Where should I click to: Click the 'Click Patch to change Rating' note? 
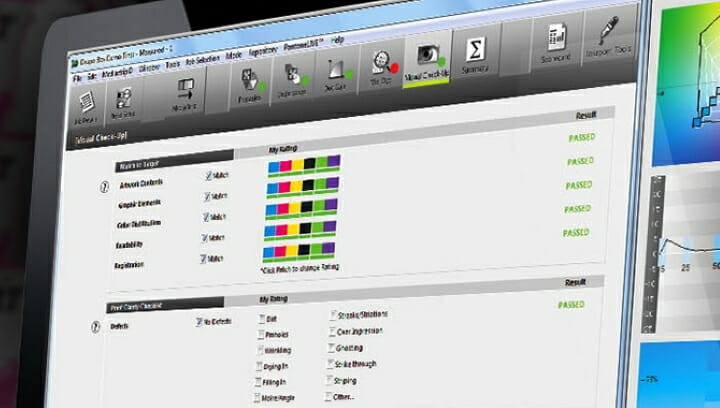tap(299, 268)
